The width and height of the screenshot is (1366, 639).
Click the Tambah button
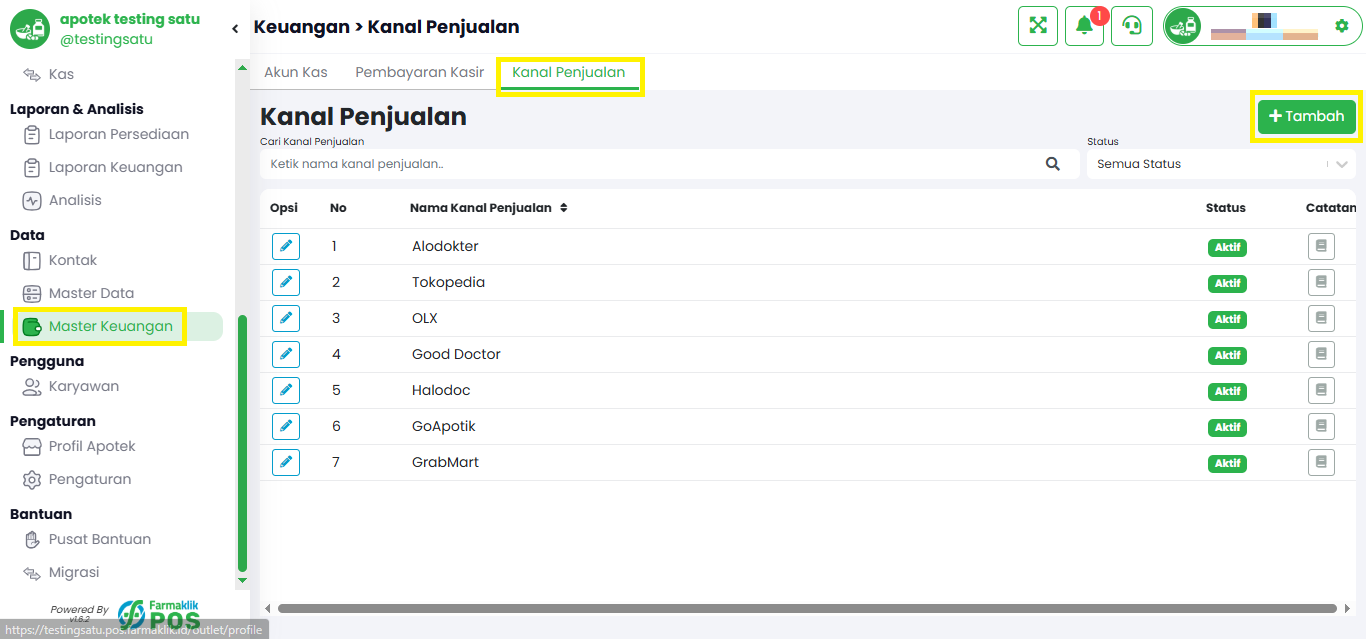point(1307,116)
